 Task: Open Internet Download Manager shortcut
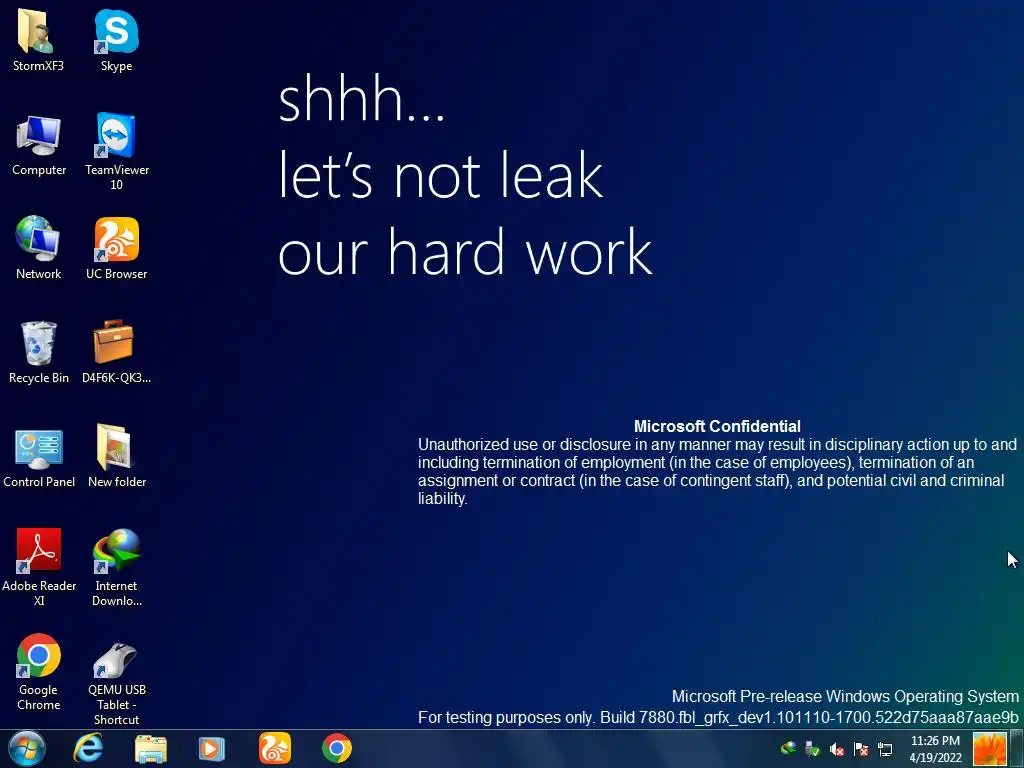tap(116, 567)
